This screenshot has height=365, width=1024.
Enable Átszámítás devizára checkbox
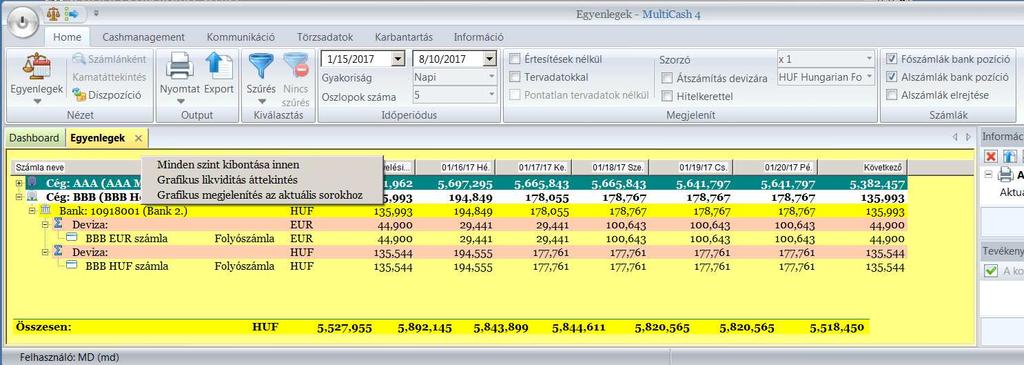point(667,78)
